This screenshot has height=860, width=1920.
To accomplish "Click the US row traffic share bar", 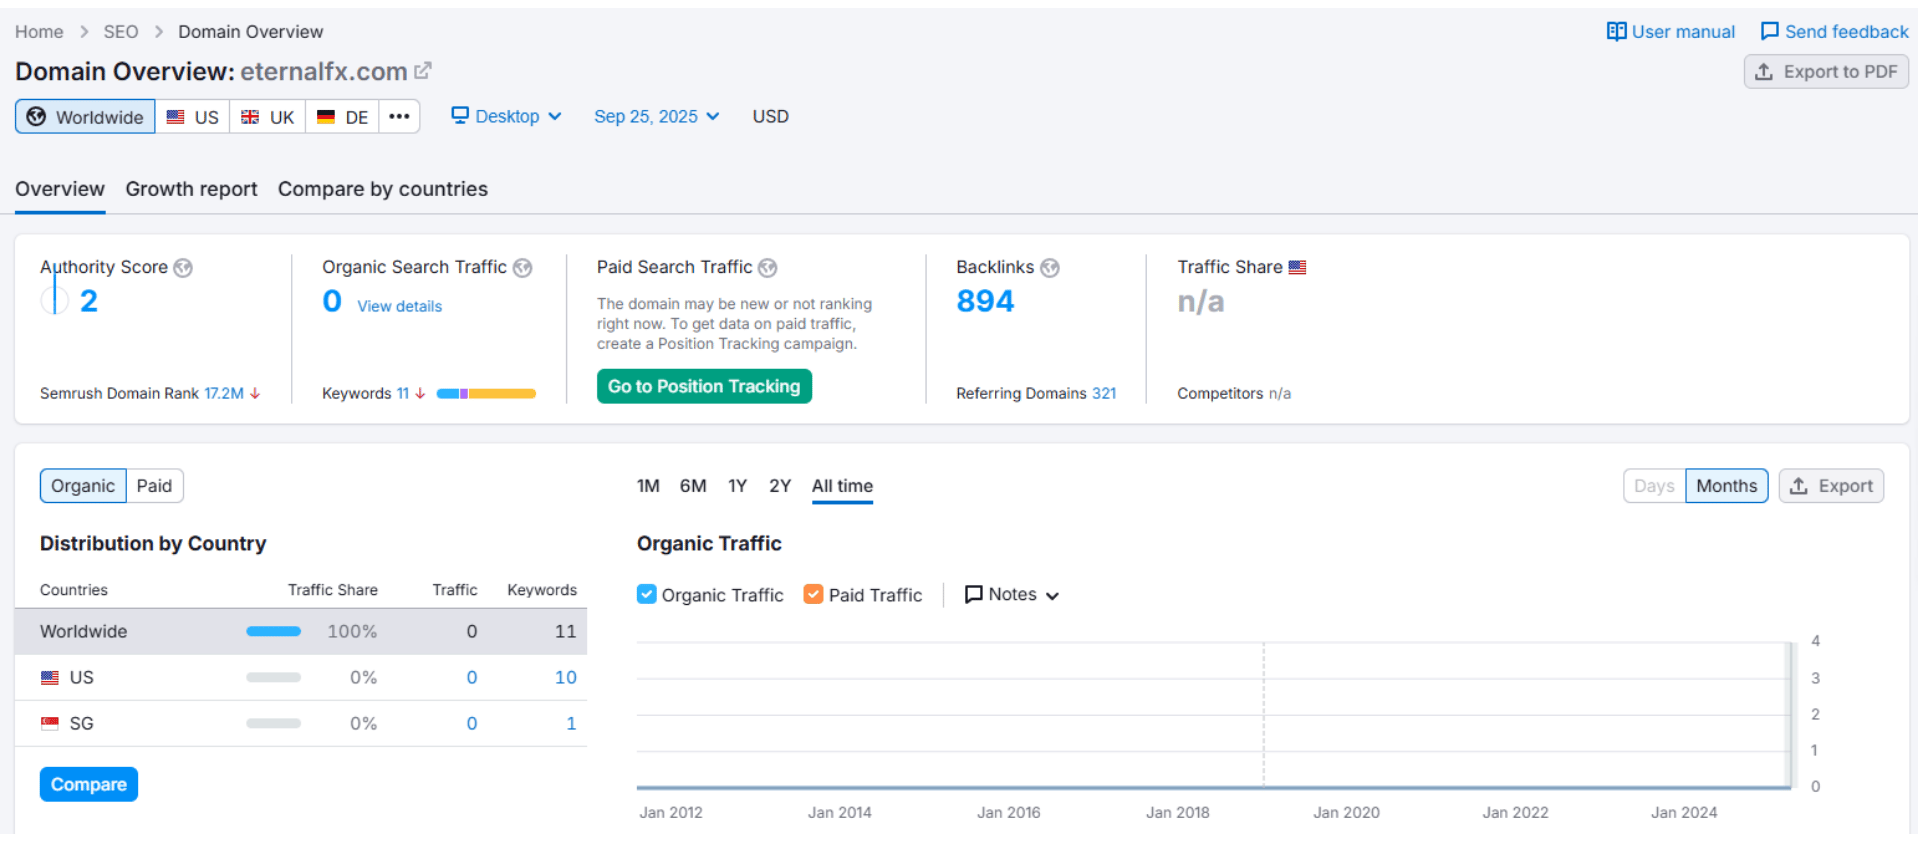I will [273, 678].
